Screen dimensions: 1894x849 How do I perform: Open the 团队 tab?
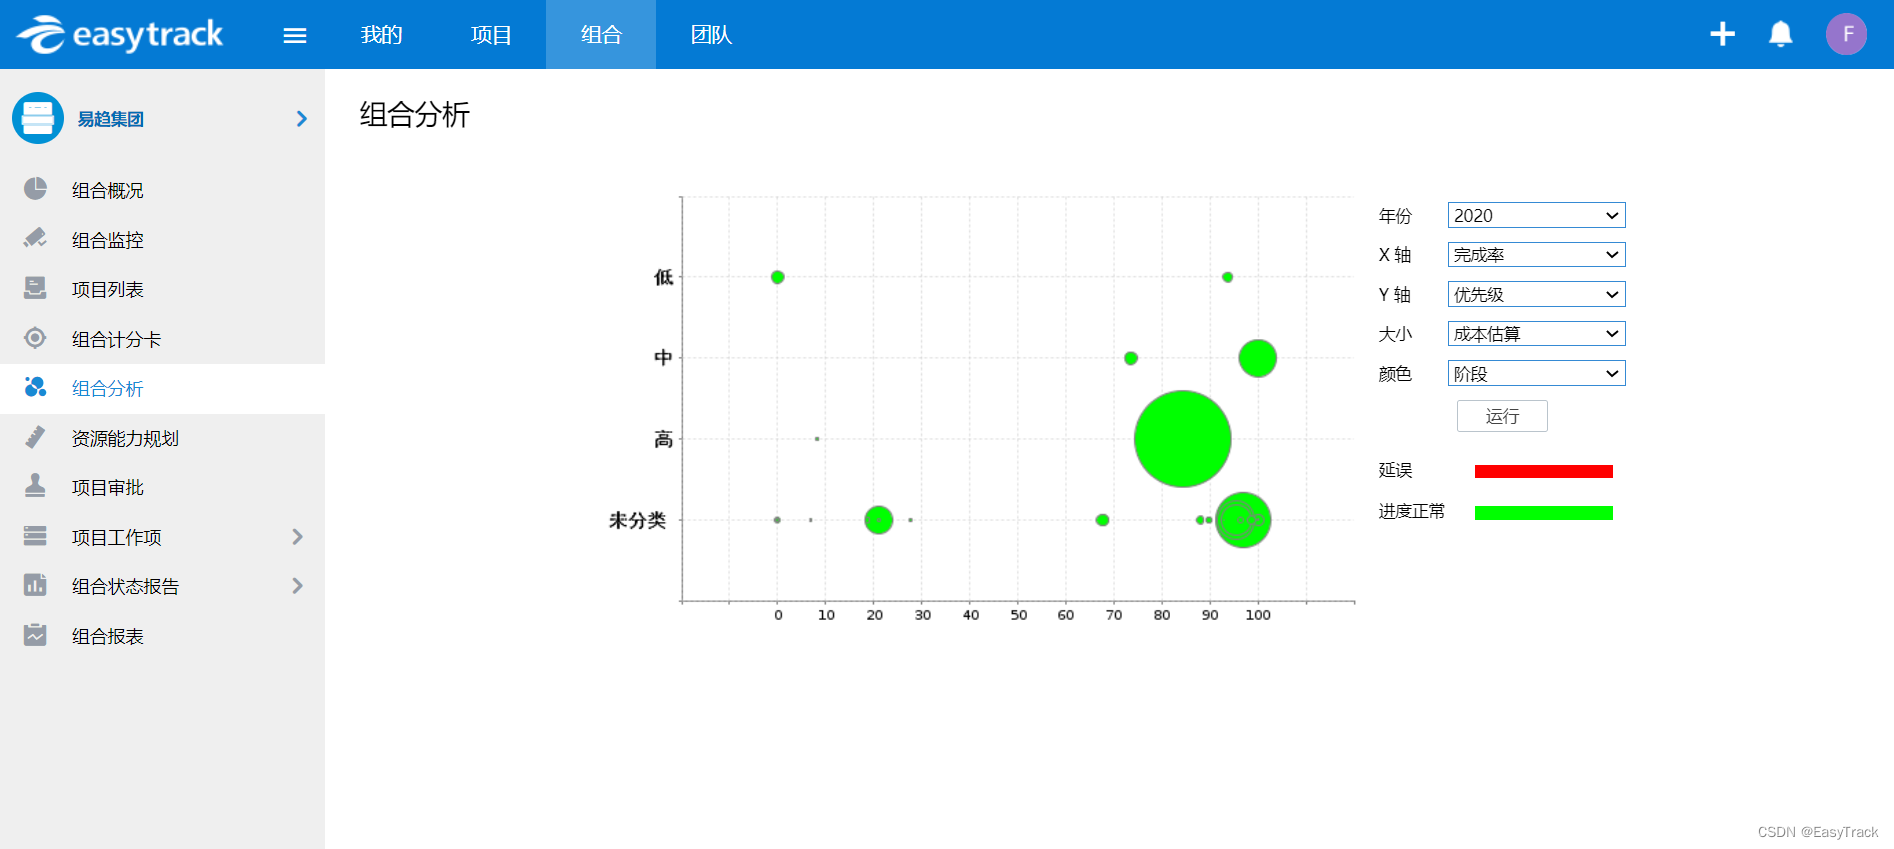[x=711, y=34]
